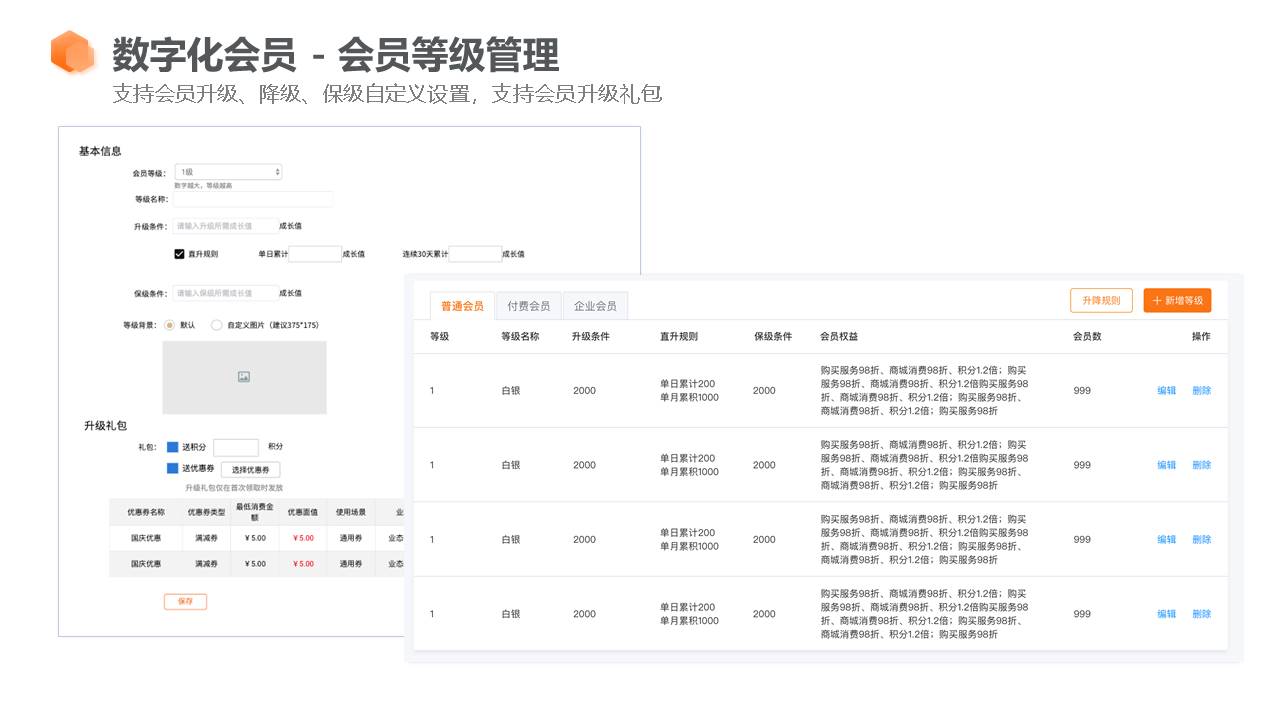Switch to the 付费会员 tab
The image size is (1280, 720).
tap(528, 306)
